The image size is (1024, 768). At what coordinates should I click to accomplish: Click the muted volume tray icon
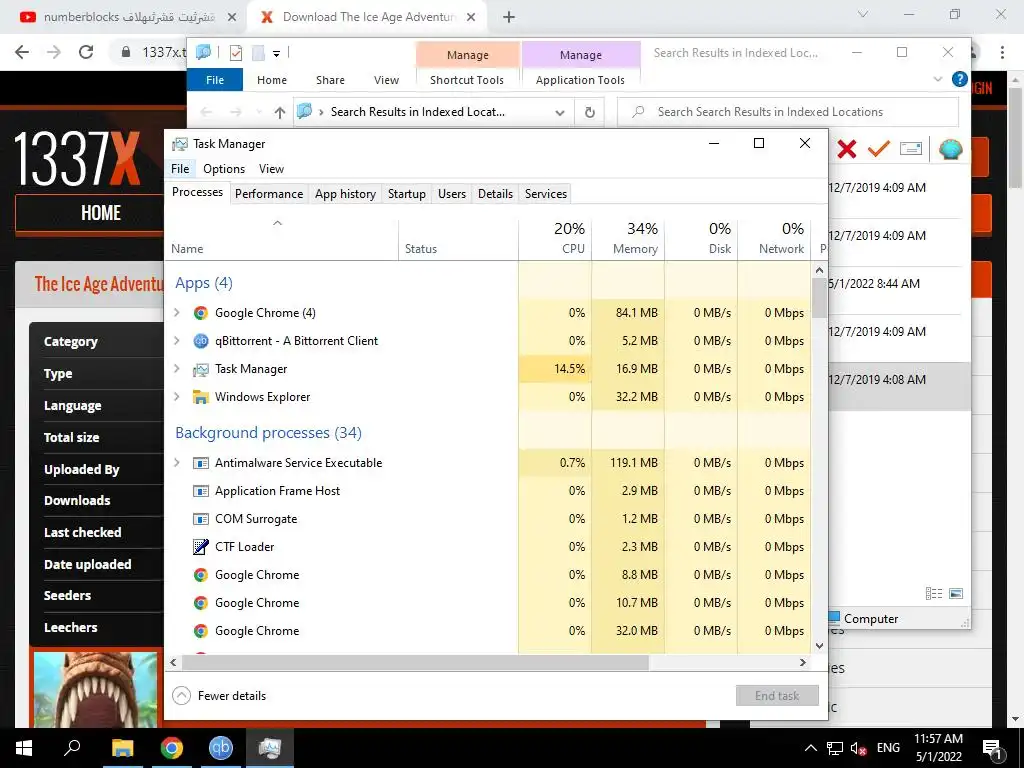pos(858,748)
